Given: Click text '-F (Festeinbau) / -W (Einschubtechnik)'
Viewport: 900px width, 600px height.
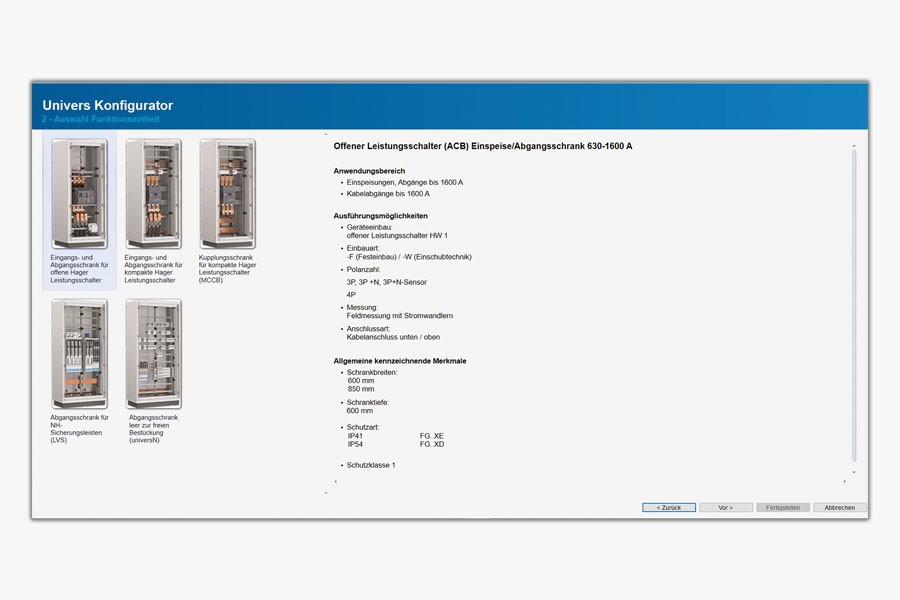Looking at the screenshot, I should (409, 257).
